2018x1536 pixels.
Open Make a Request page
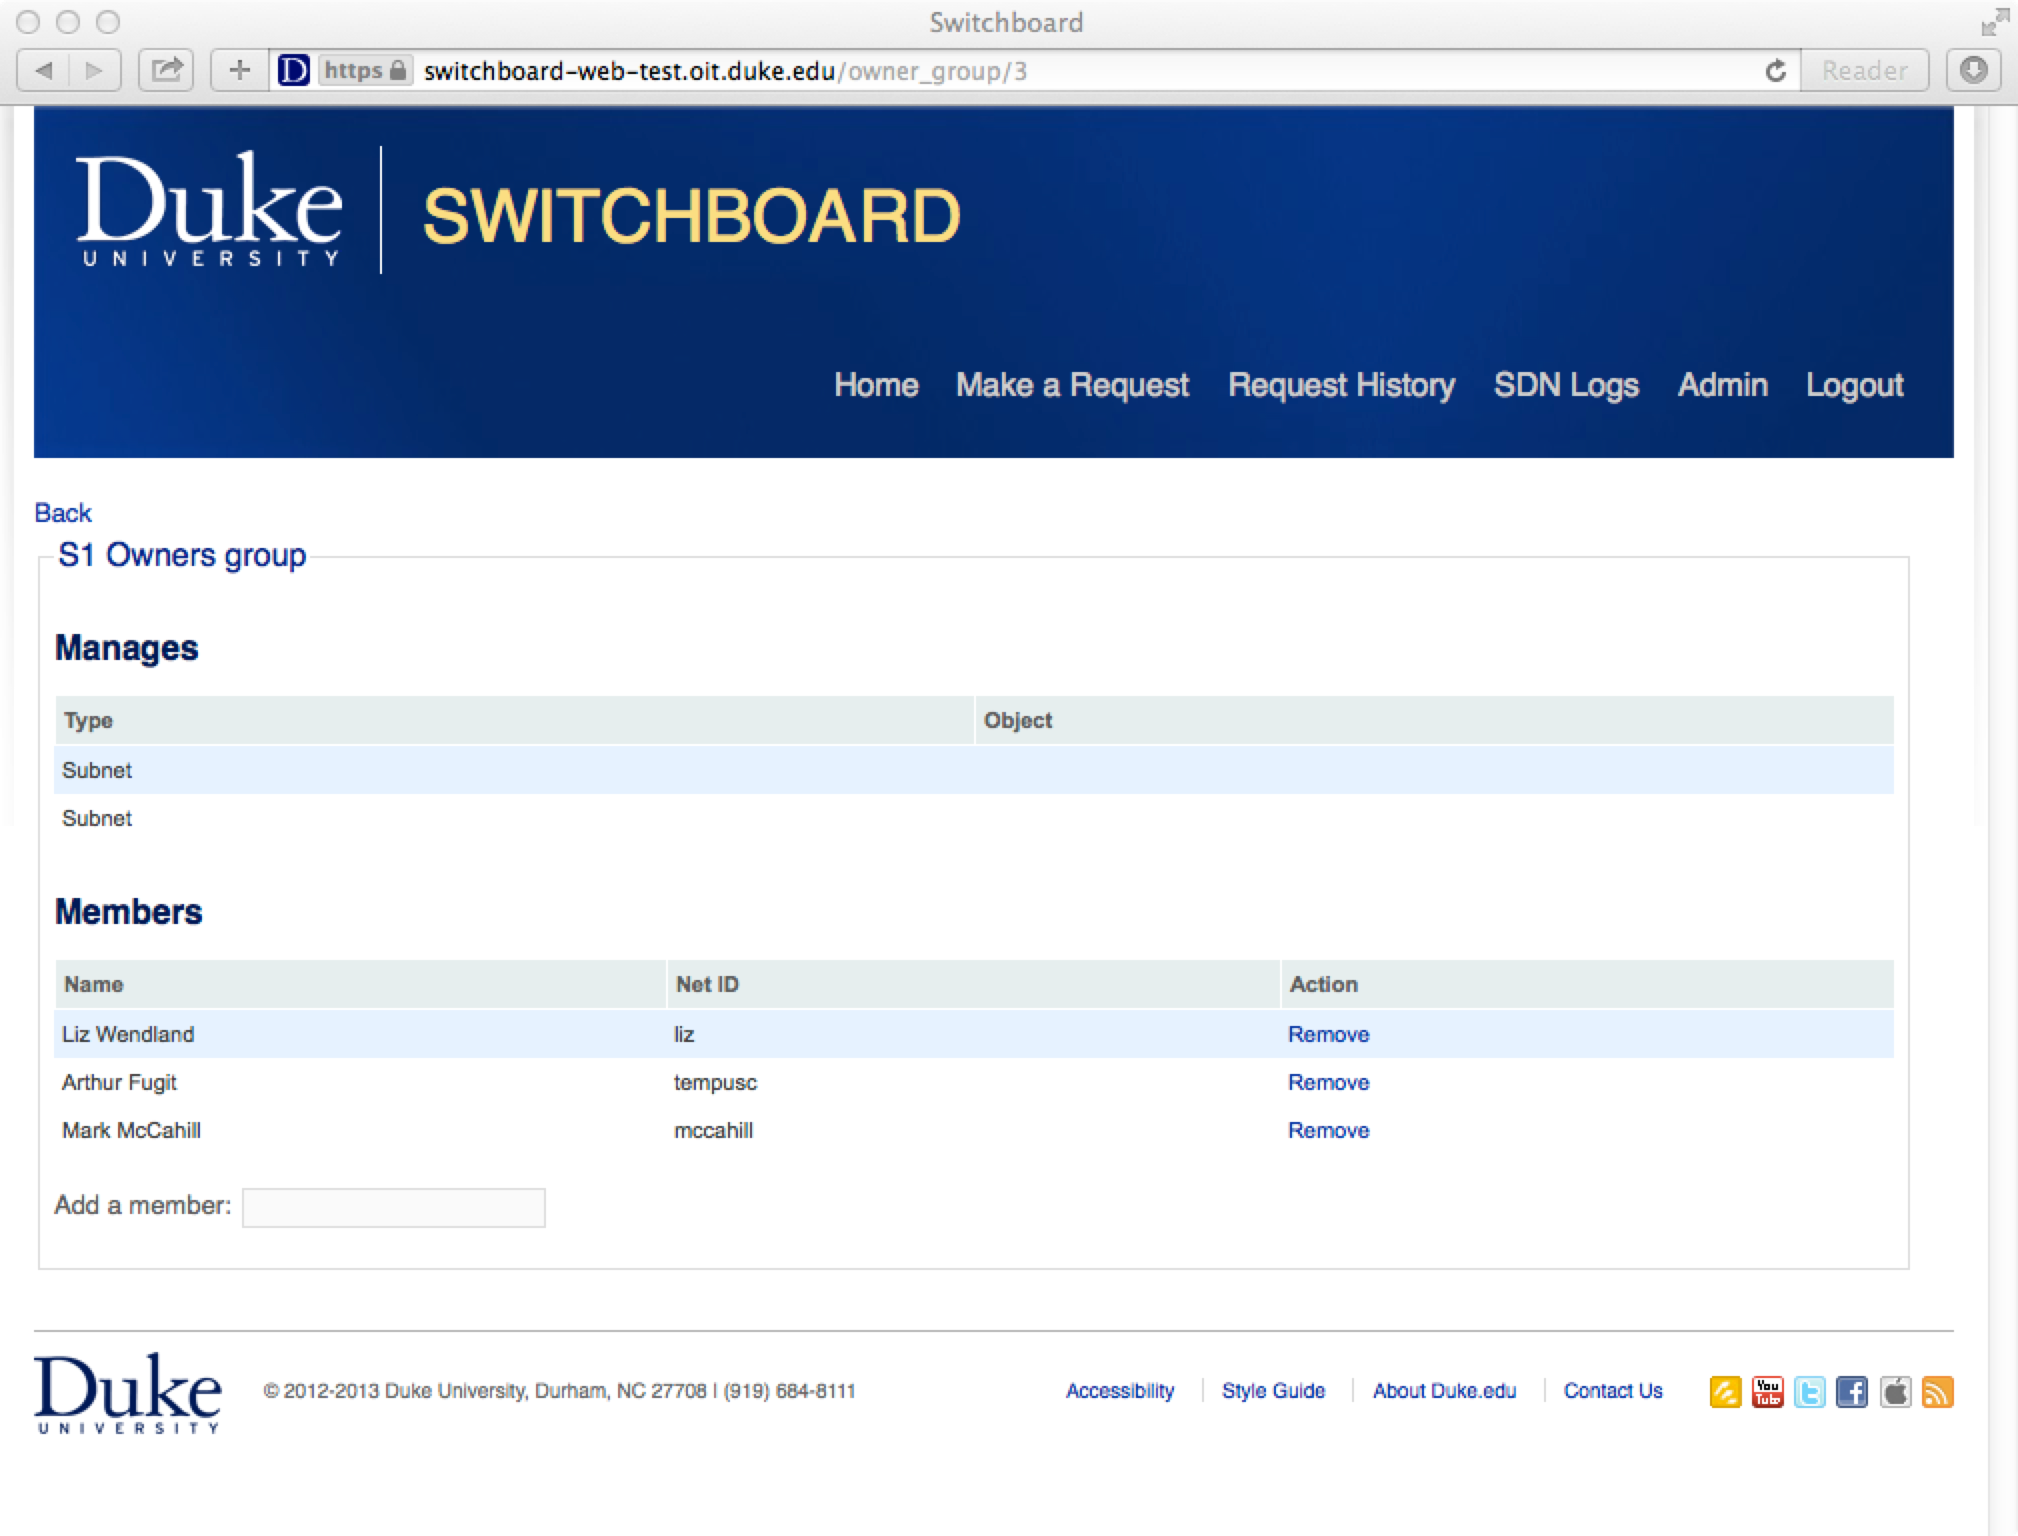pyautogui.click(x=1072, y=386)
